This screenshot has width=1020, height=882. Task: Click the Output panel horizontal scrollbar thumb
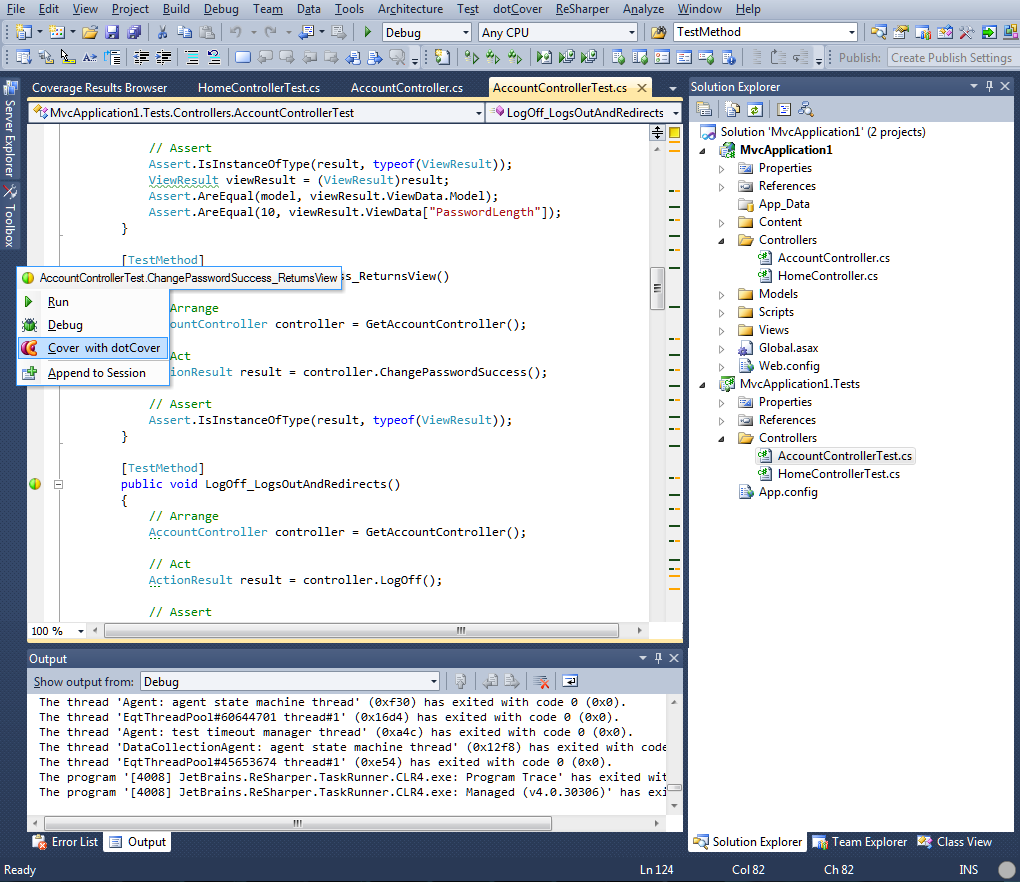click(x=297, y=823)
